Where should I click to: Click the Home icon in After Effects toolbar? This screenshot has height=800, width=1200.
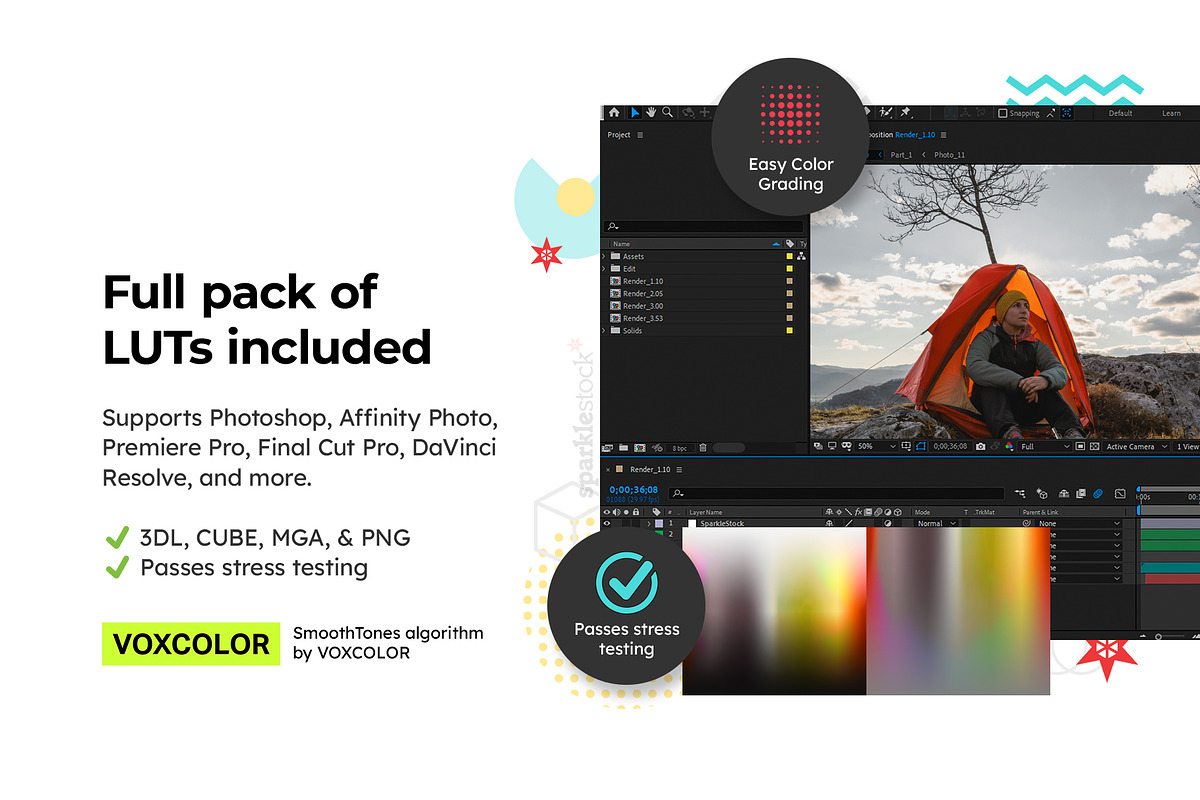tap(614, 113)
